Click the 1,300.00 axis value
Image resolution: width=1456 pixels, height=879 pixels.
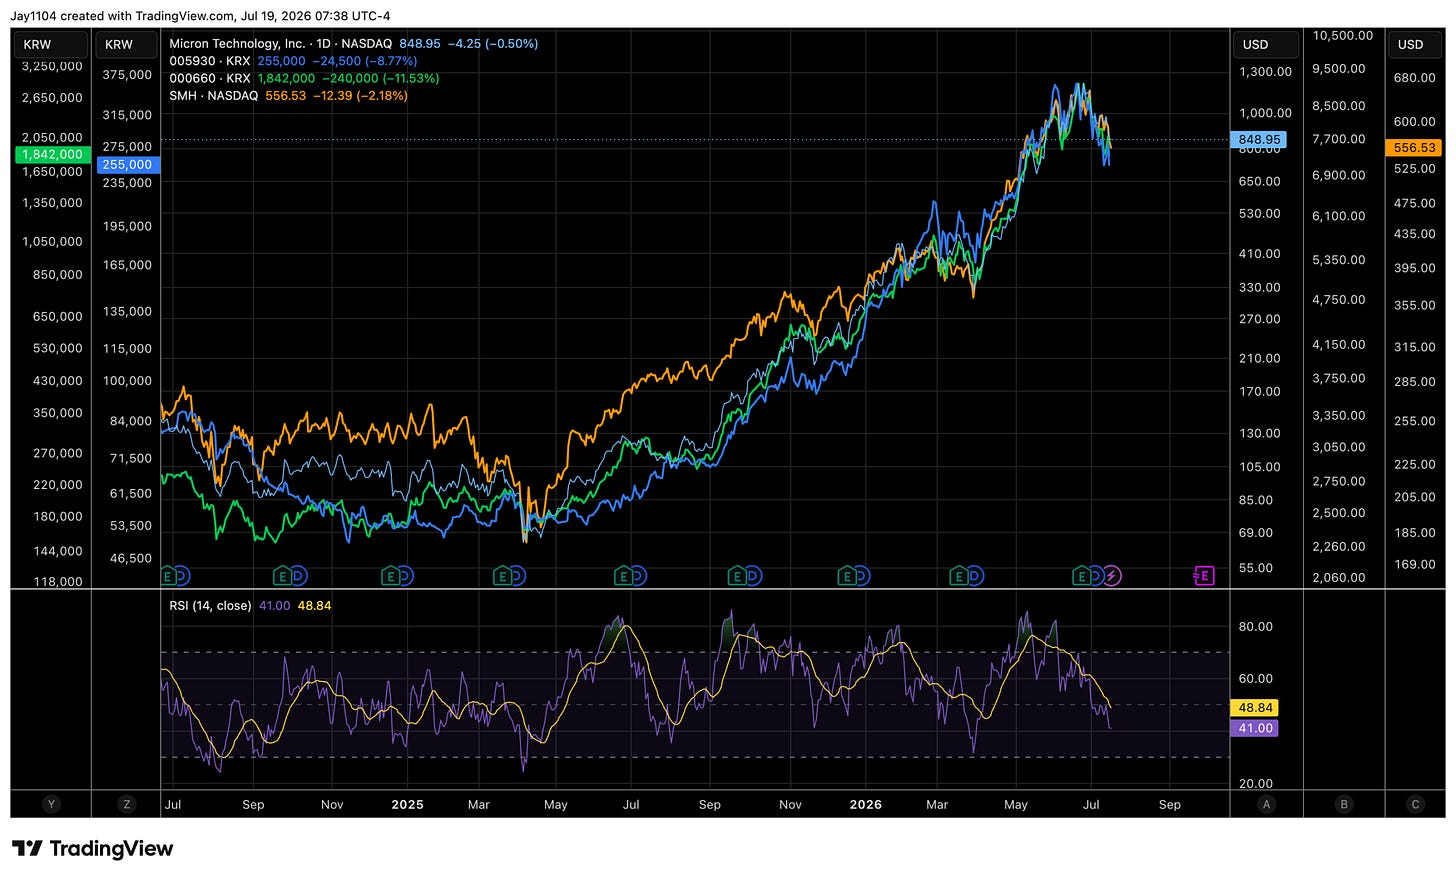point(1266,72)
